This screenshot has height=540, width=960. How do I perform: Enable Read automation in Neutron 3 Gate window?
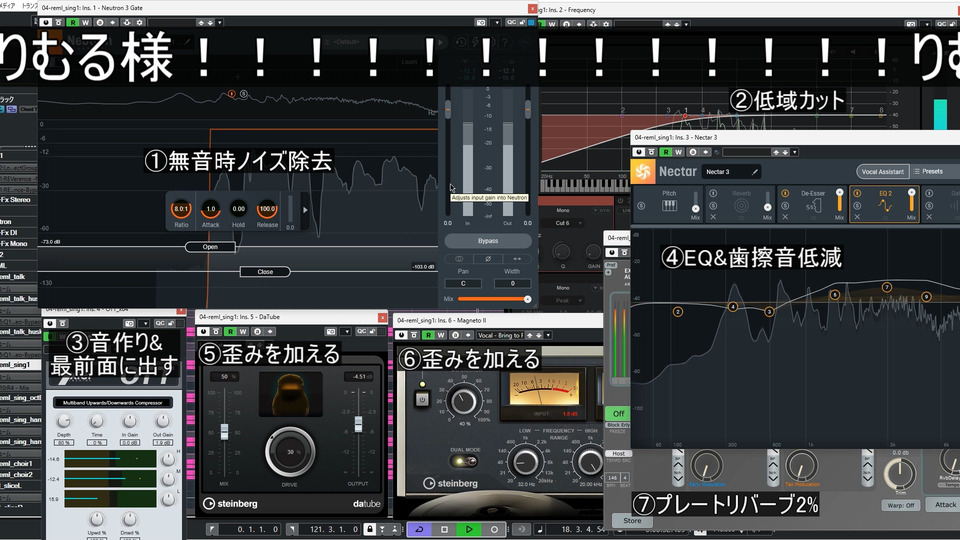(x=73, y=23)
